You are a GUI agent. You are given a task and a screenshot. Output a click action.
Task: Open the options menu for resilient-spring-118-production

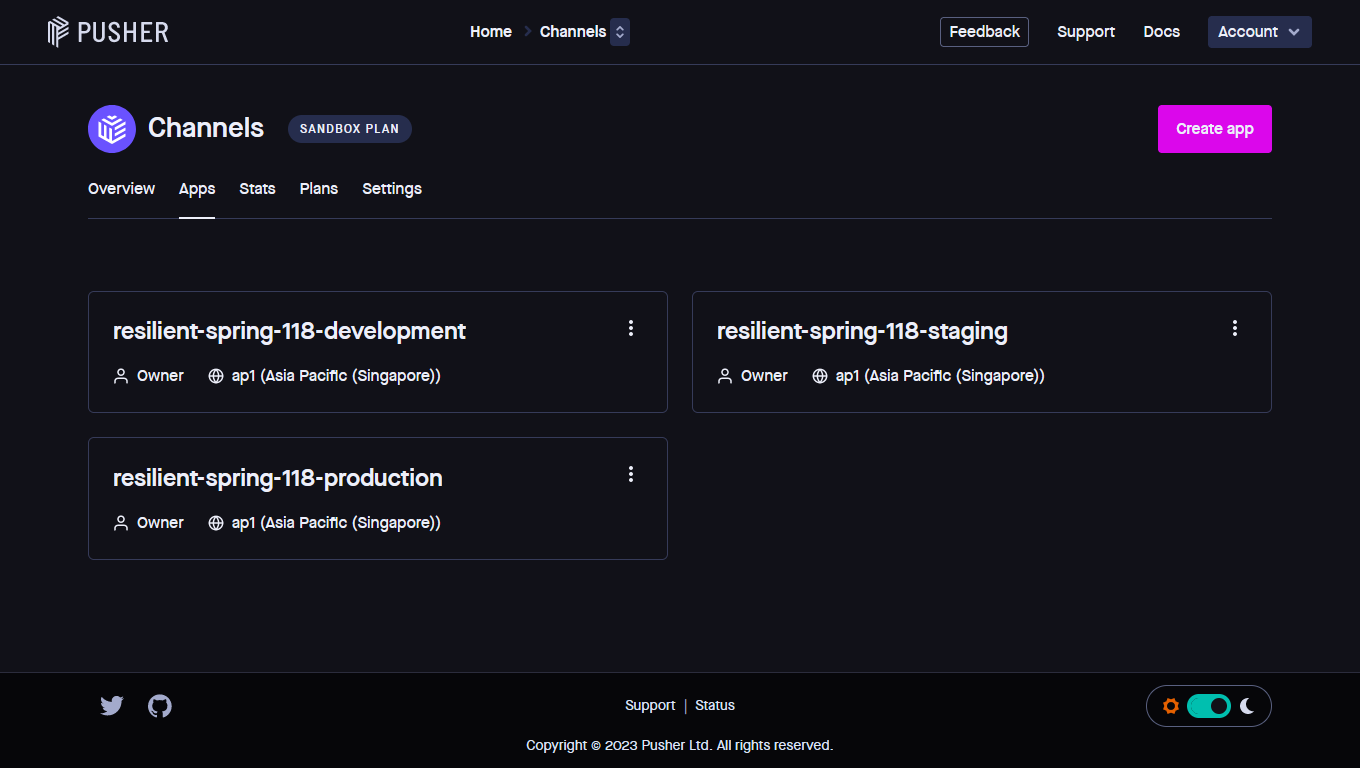coord(631,474)
